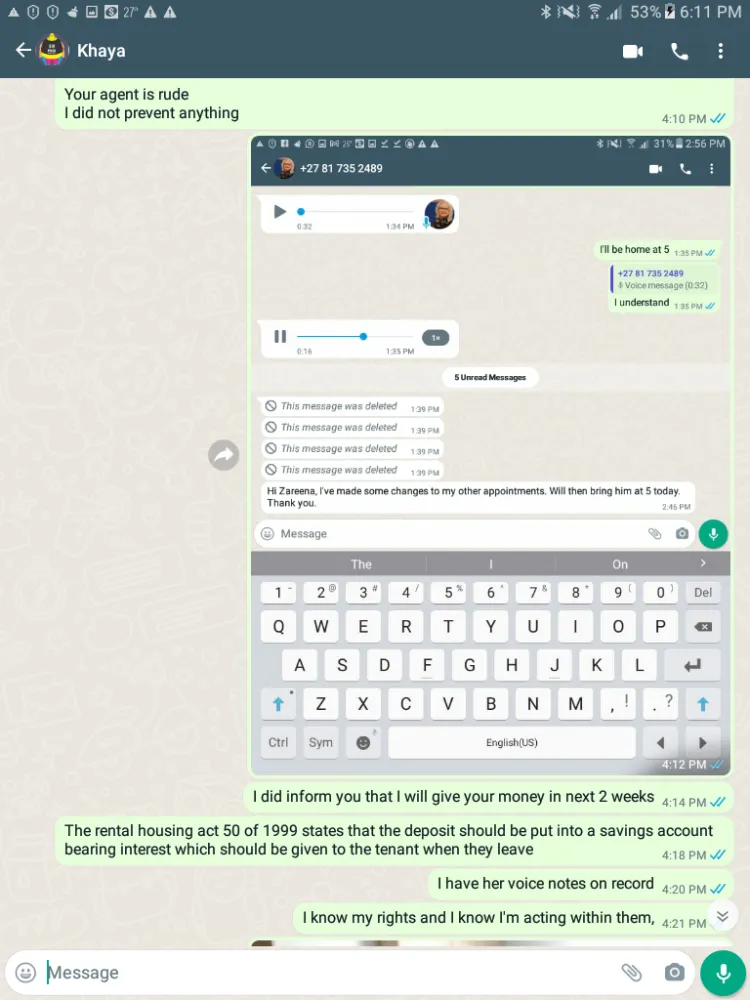This screenshot has height=1000, width=750.
Task: Start a voice call with Khaya
Action: [680, 51]
